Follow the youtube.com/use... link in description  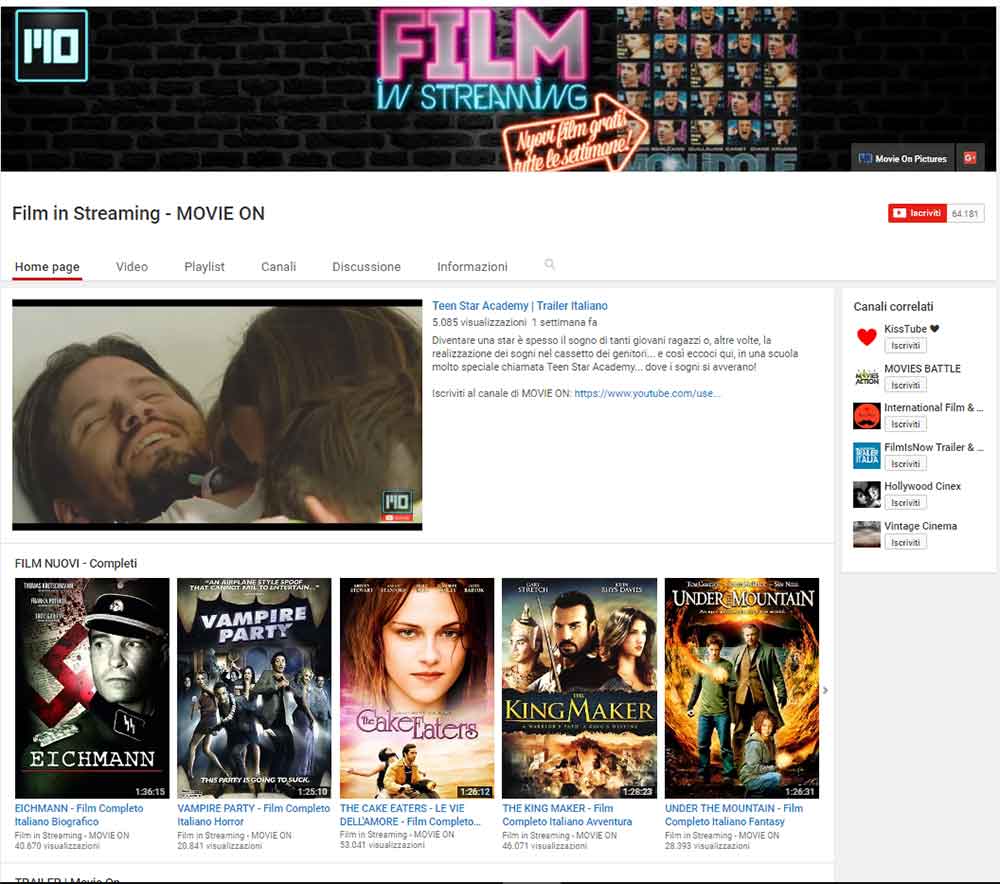point(647,394)
